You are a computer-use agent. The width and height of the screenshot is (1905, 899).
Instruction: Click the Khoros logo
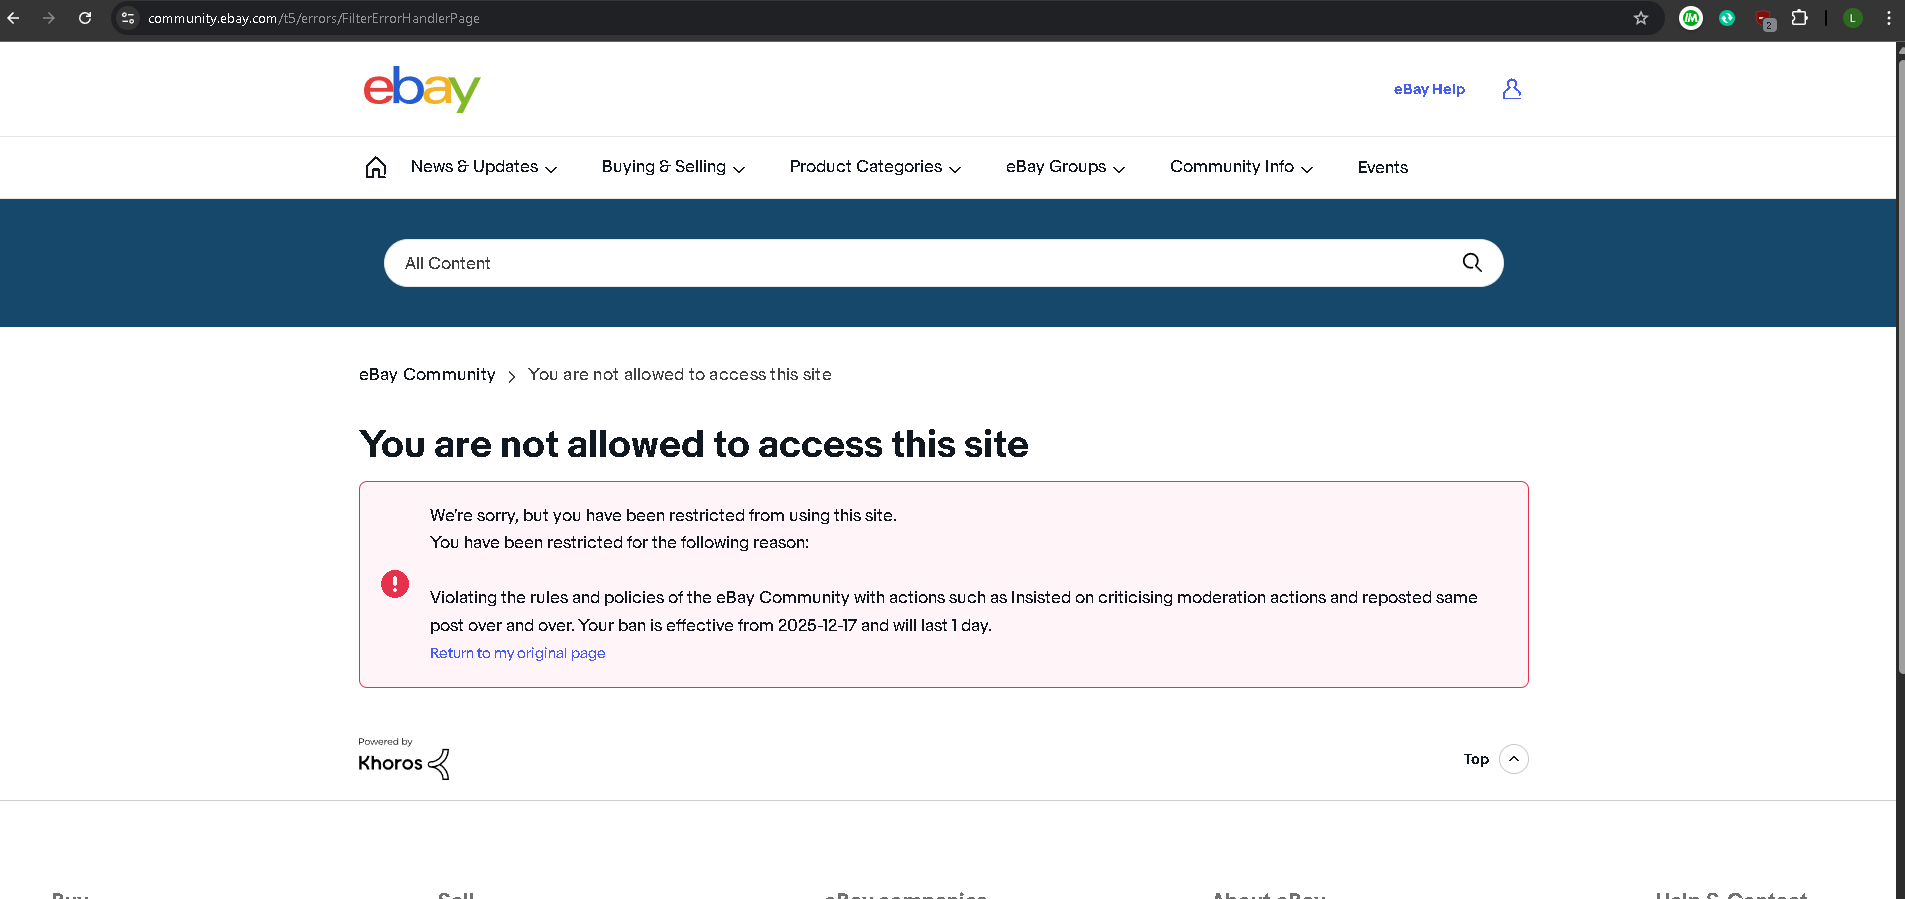coord(404,763)
